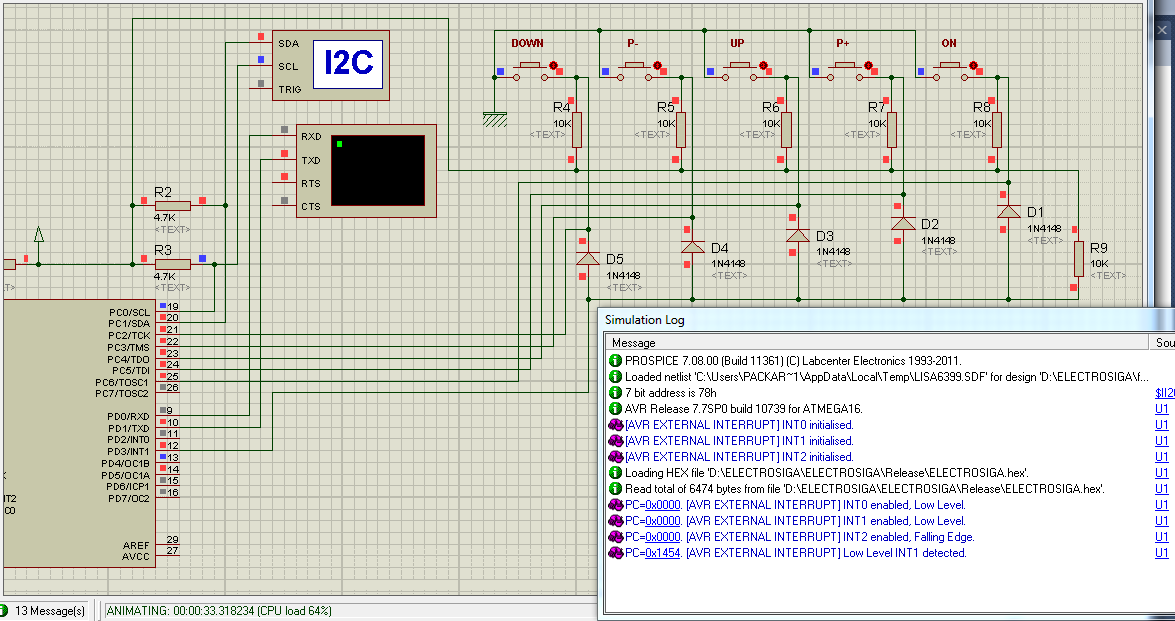Click the virtual terminal black screen
The width and height of the screenshot is (1175, 621).
pos(377,170)
